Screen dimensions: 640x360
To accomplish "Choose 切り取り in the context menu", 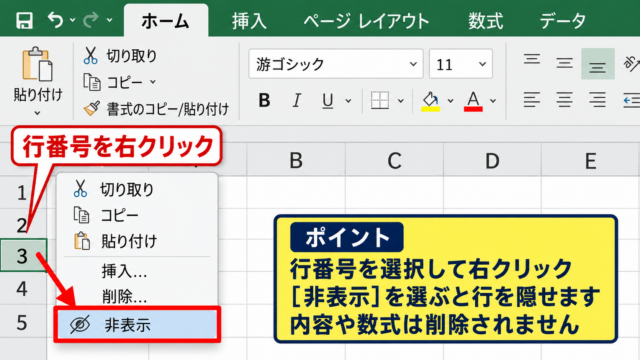I will coord(137,189).
